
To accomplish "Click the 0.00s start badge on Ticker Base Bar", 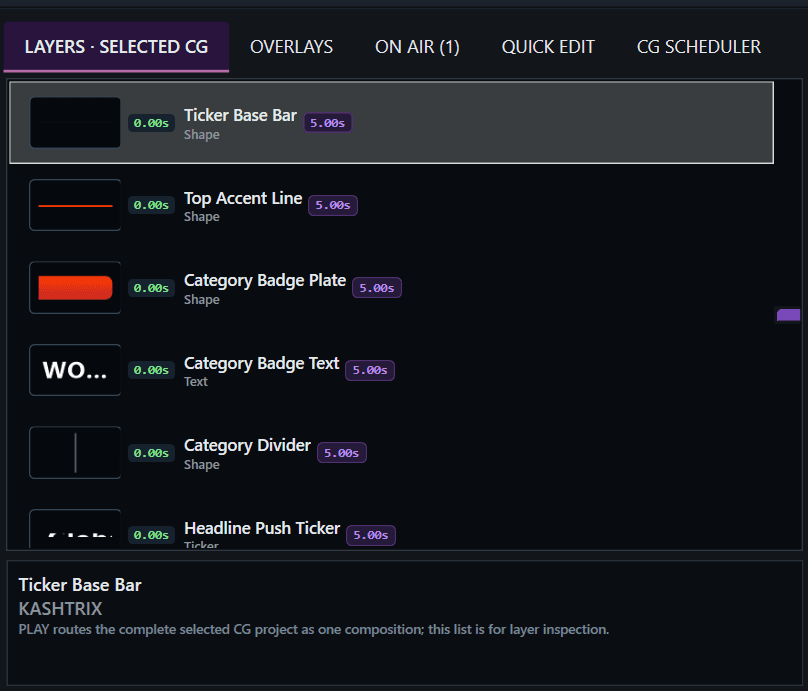I will click(x=151, y=123).
